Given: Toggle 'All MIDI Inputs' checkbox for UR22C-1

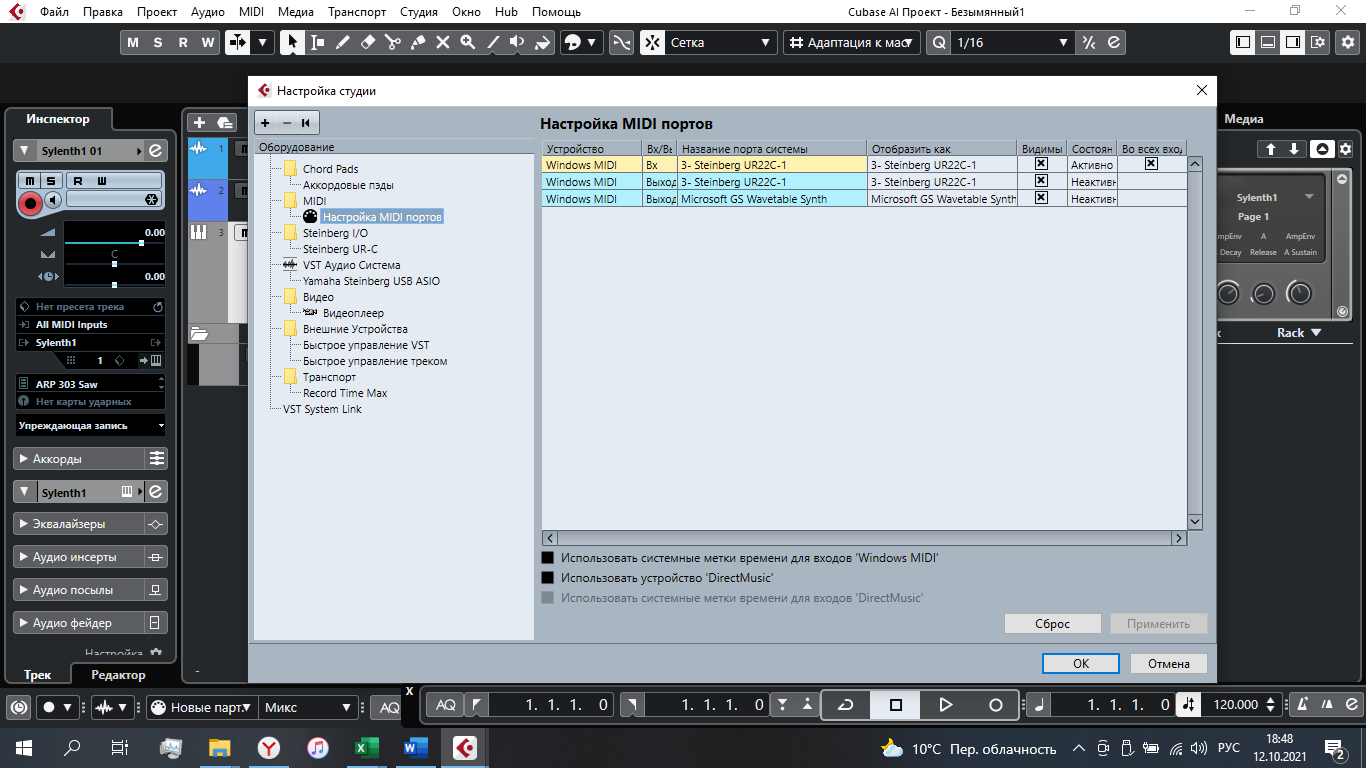Looking at the screenshot, I should pyautogui.click(x=1151, y=164).
